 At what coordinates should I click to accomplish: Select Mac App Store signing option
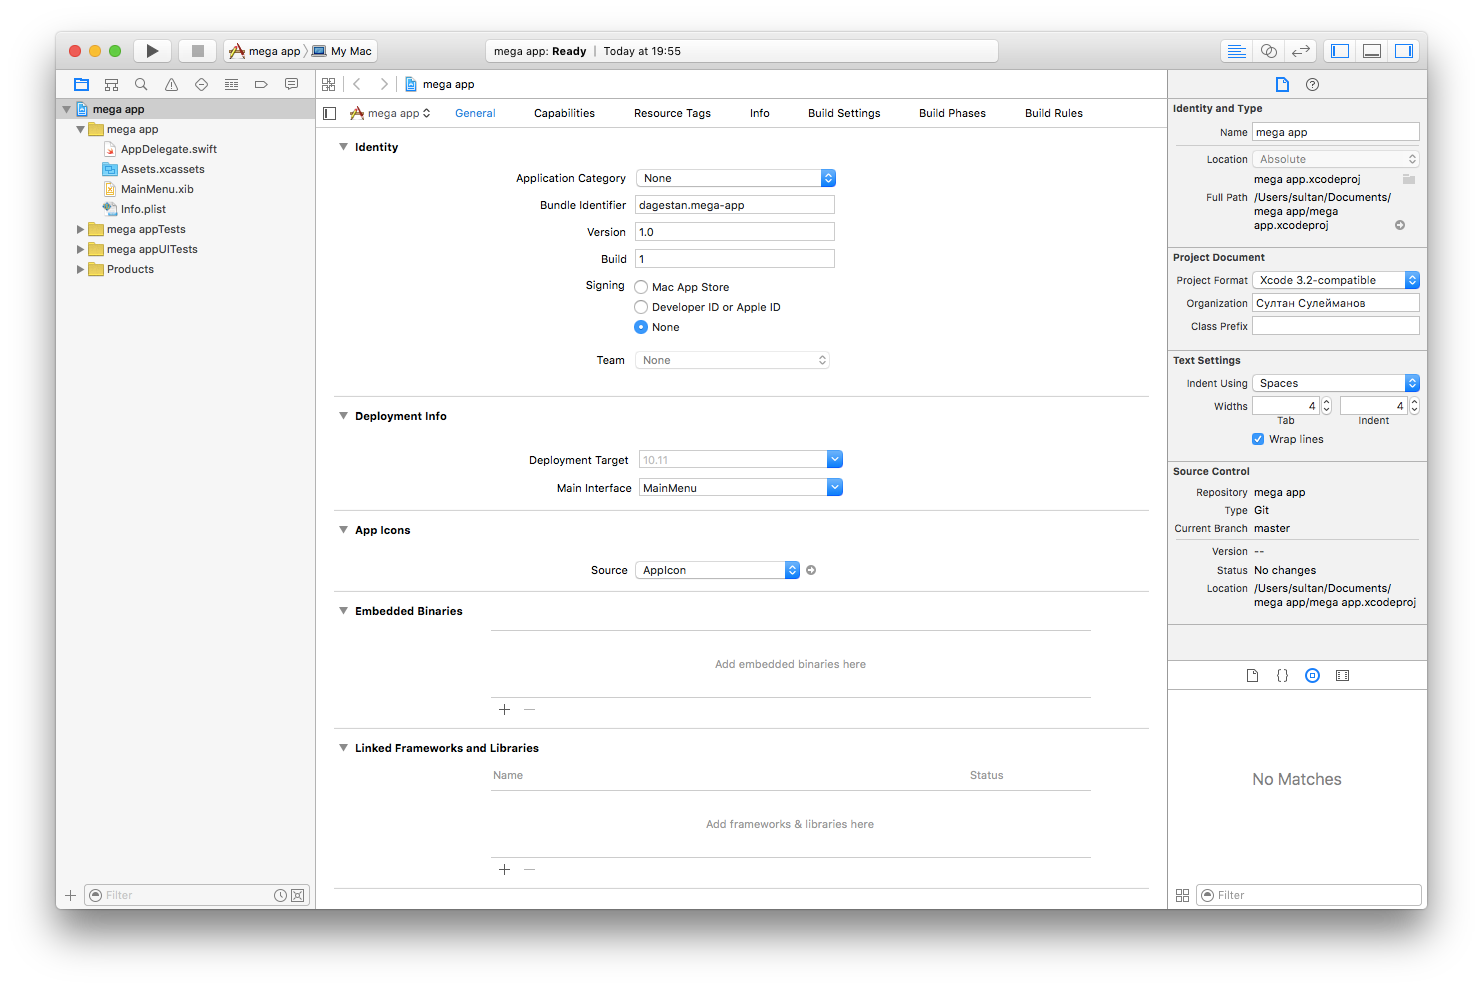point(641,287)
